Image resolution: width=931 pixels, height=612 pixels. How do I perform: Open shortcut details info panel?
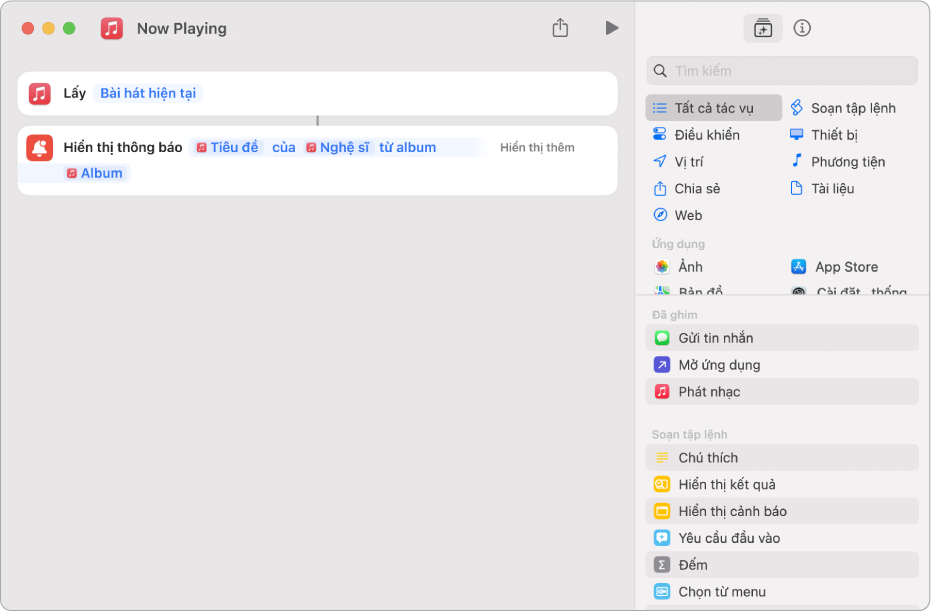(x=802, y=28)
